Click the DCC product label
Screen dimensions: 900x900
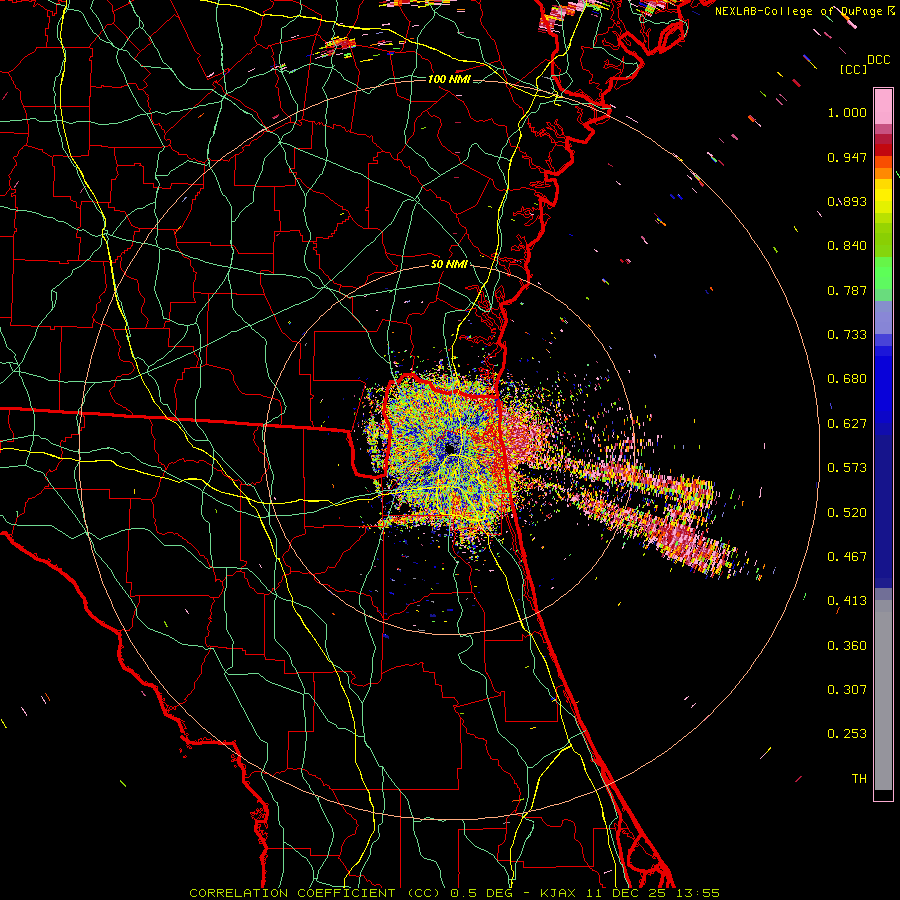coord(879,60)
